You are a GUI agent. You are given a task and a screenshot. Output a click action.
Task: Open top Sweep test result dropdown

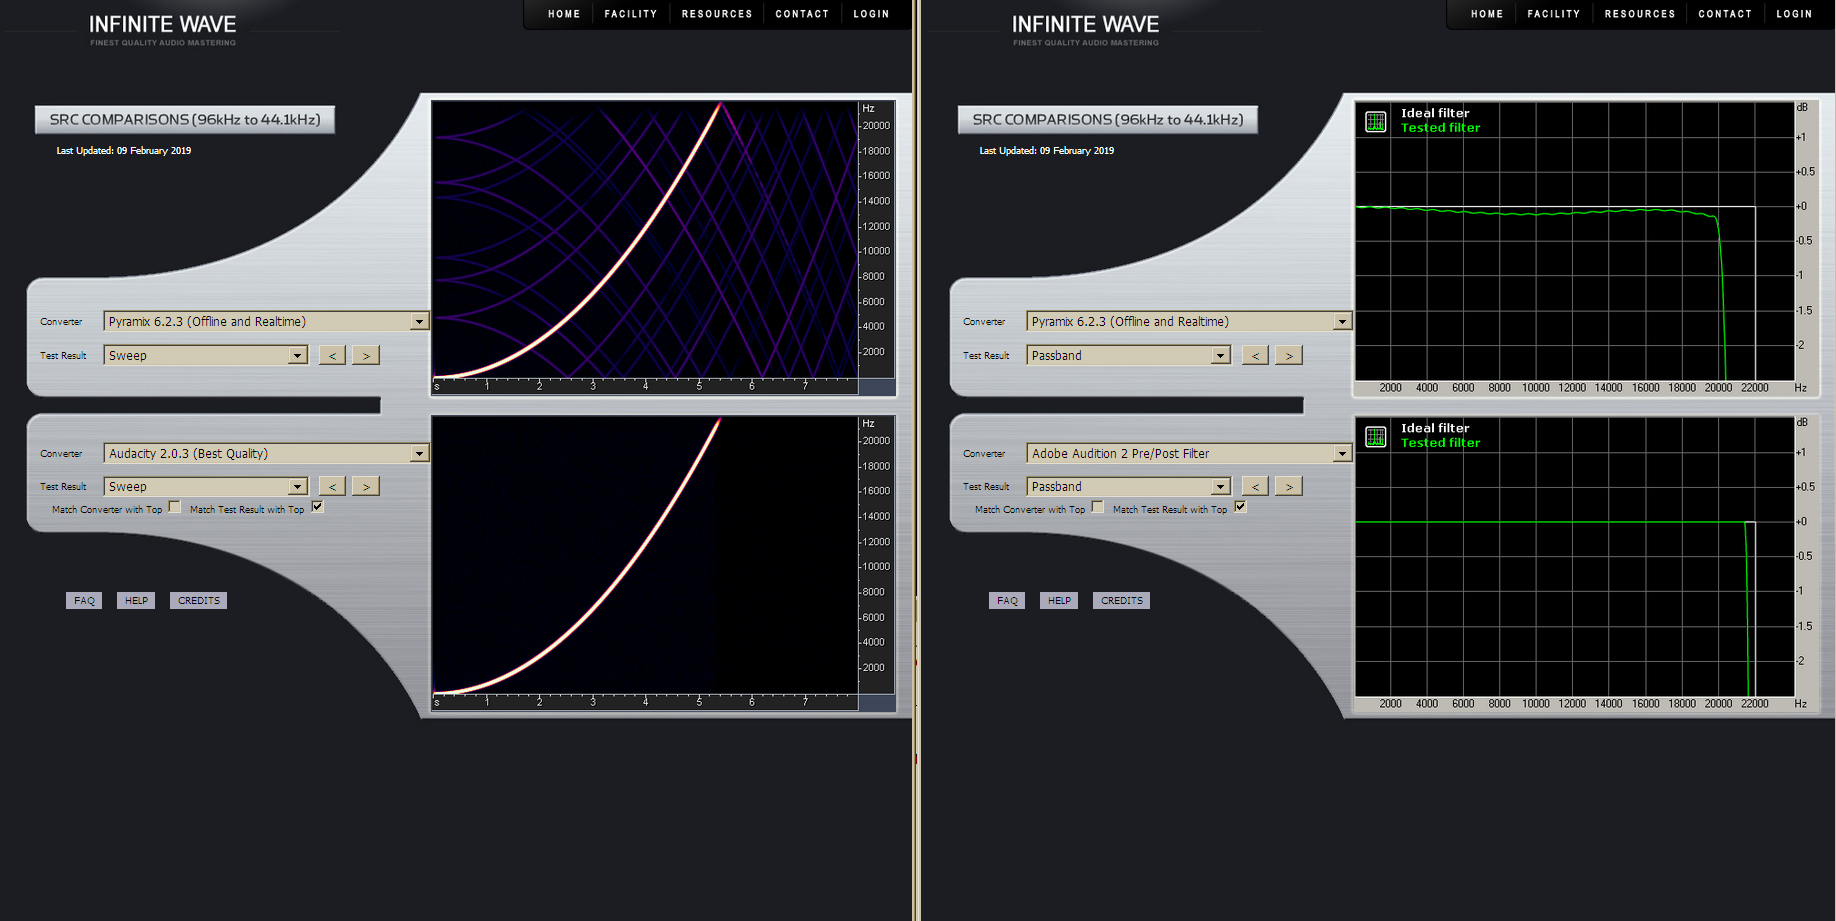pyautogui.click(x=206, y=355)
